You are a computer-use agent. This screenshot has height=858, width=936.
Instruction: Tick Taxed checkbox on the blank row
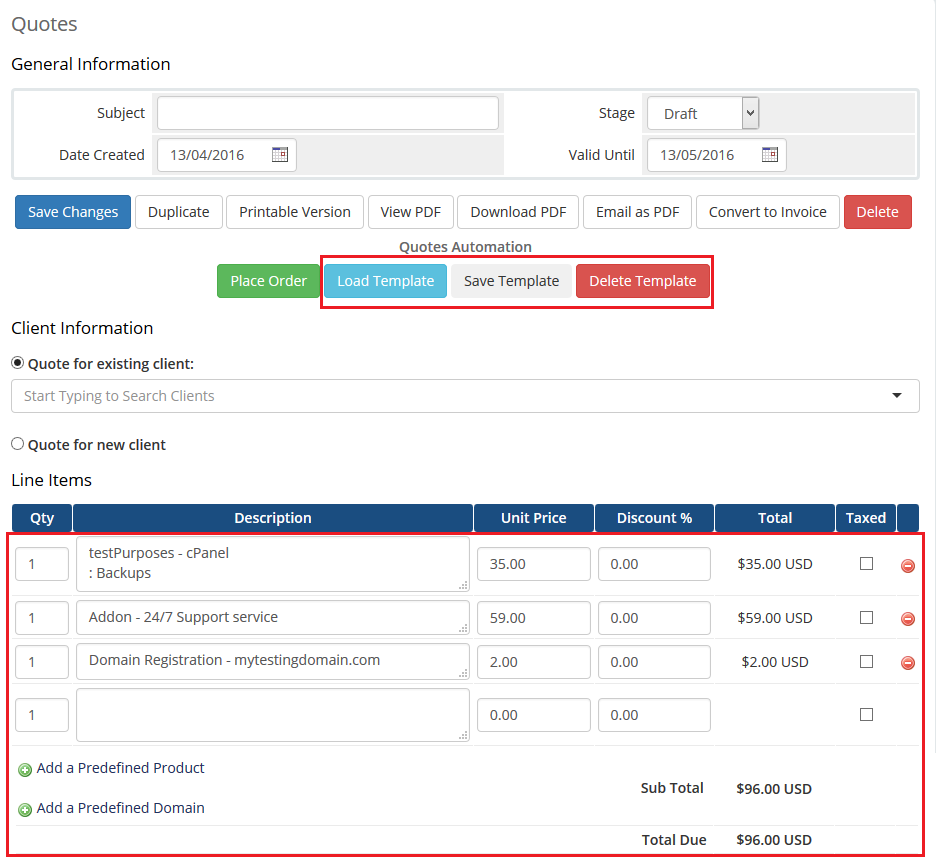point(866,715)
